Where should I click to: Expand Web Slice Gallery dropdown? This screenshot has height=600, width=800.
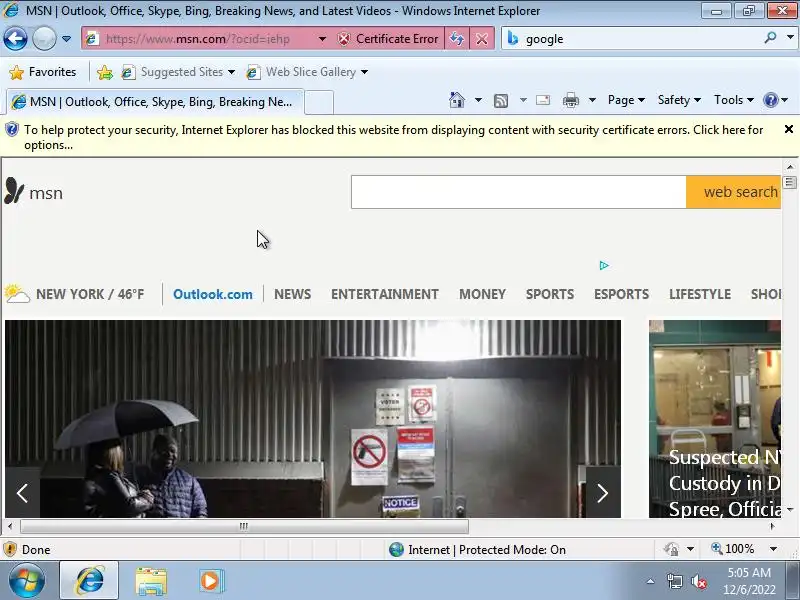[x=364, y=72]
